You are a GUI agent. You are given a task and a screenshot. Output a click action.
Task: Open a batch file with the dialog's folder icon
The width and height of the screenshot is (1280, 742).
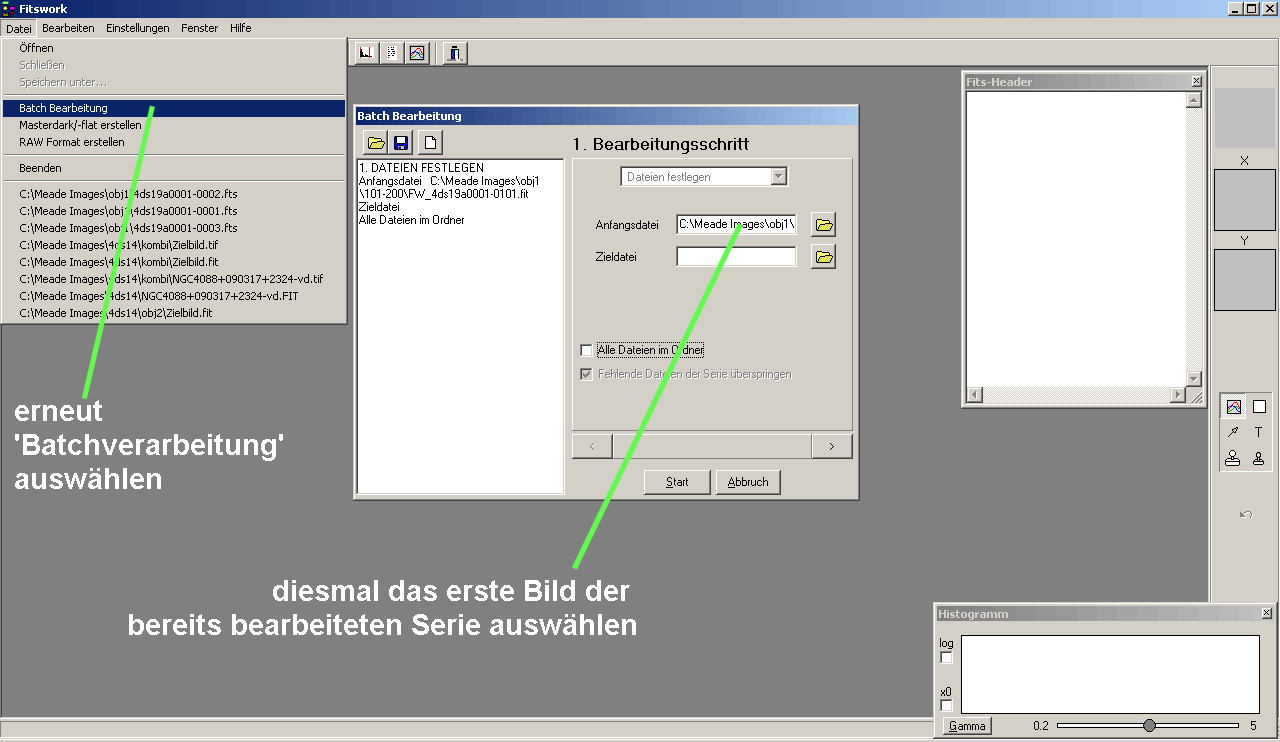coord(376,143)
